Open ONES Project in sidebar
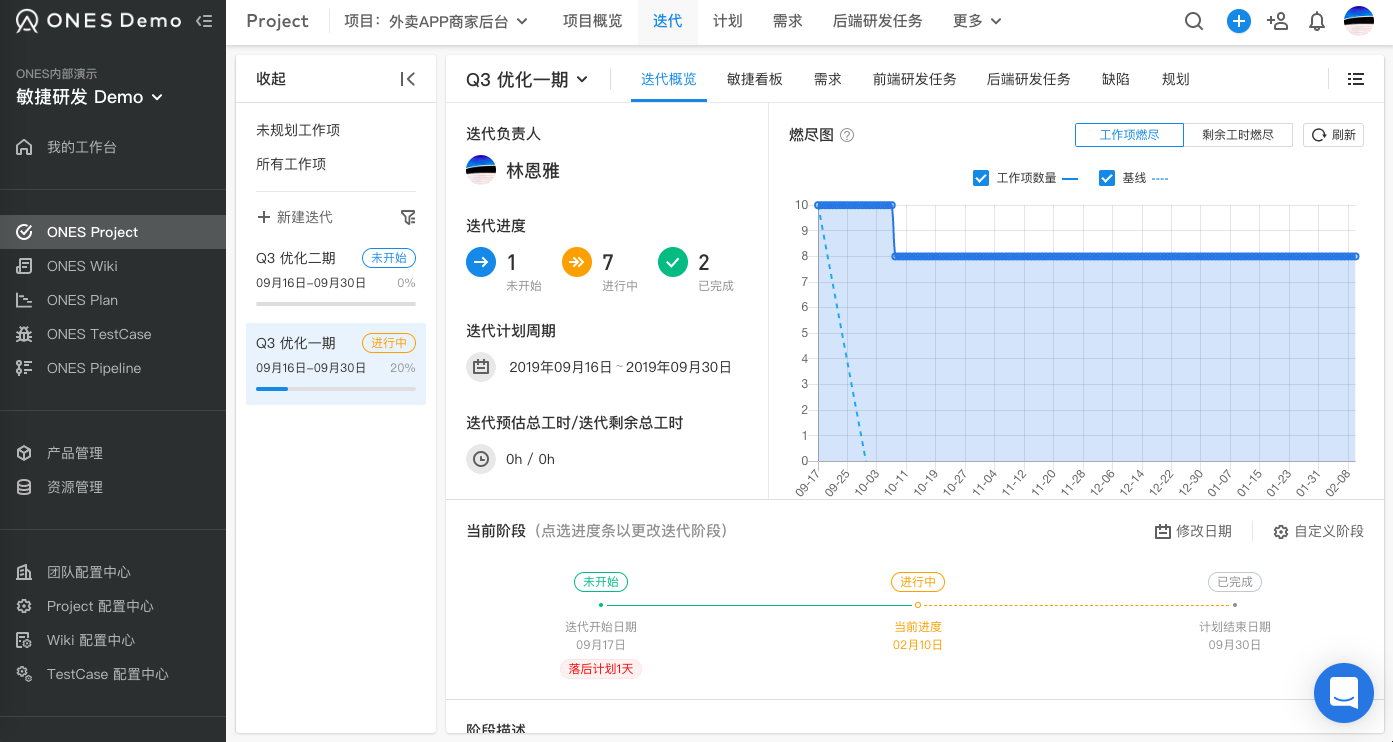 click(x=113, y=232)
